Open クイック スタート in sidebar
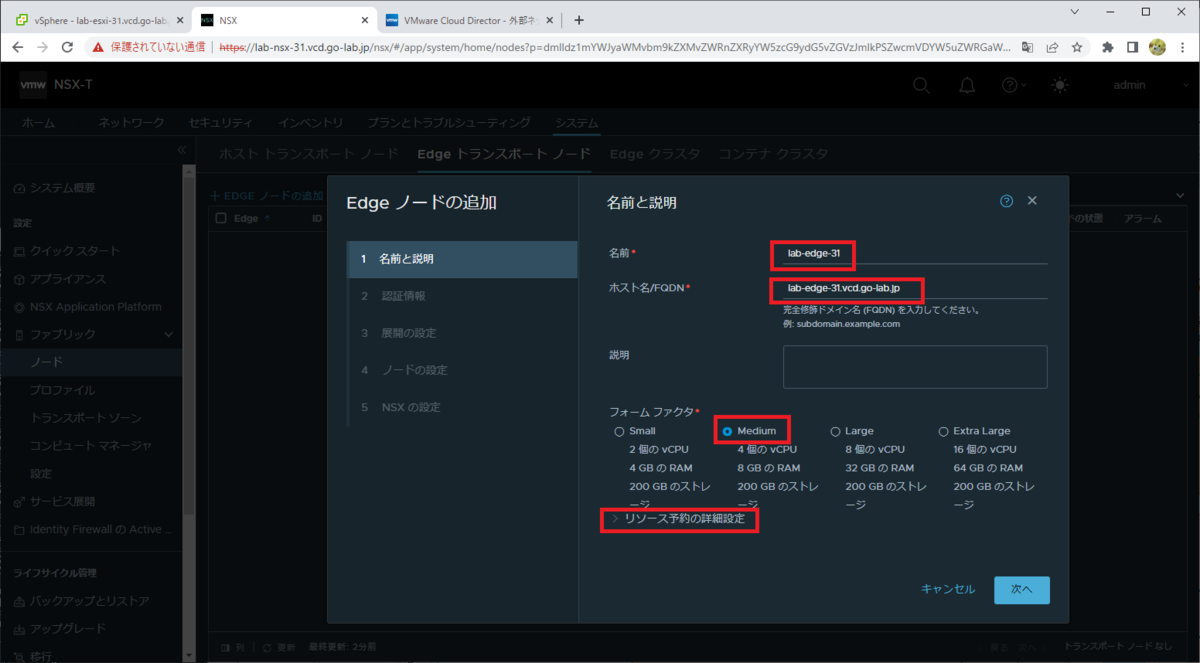 click(x=74, y=251)
